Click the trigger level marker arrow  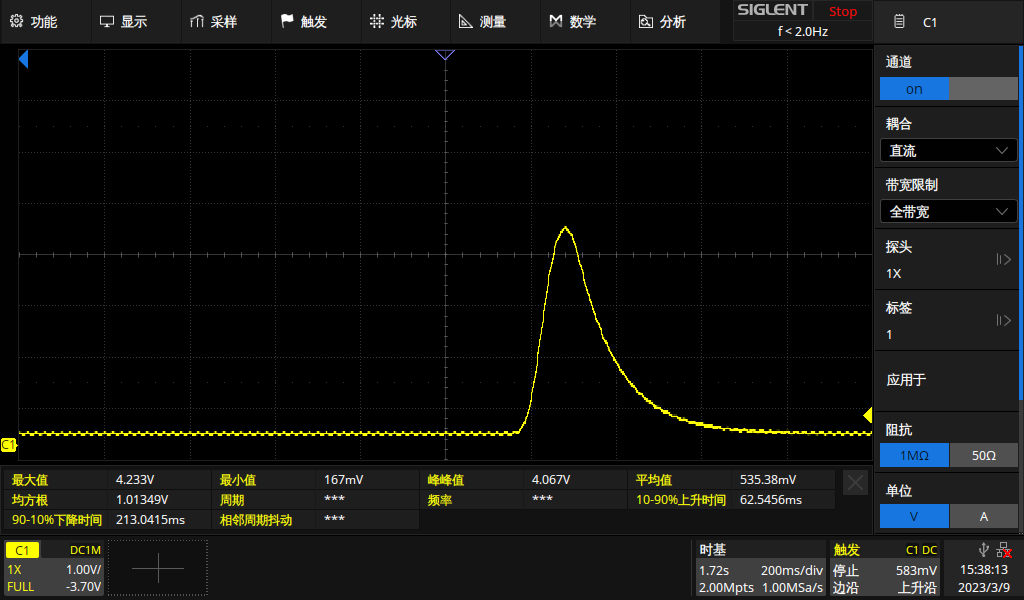point(867,415)
